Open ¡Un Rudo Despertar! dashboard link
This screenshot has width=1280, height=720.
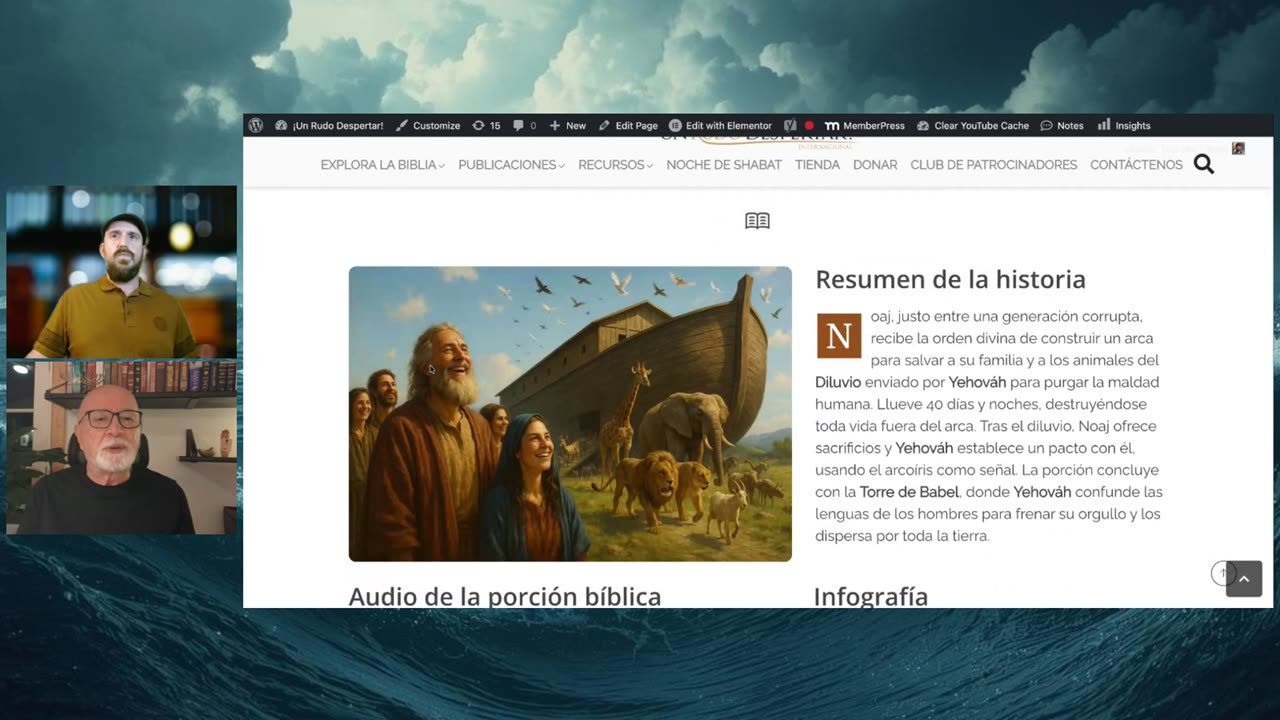(x=329, y=125)
